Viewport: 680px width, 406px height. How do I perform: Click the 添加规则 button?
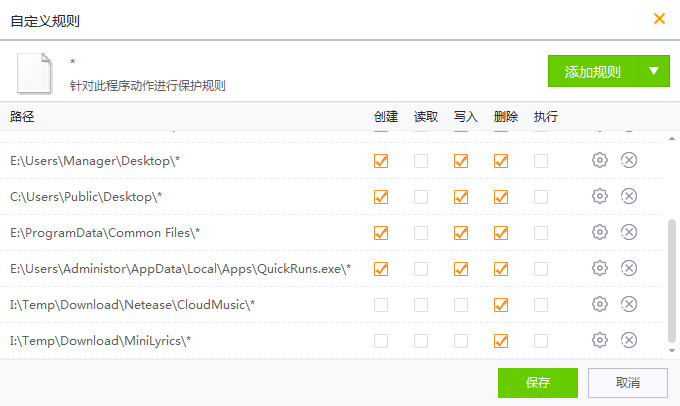point(593,71)
